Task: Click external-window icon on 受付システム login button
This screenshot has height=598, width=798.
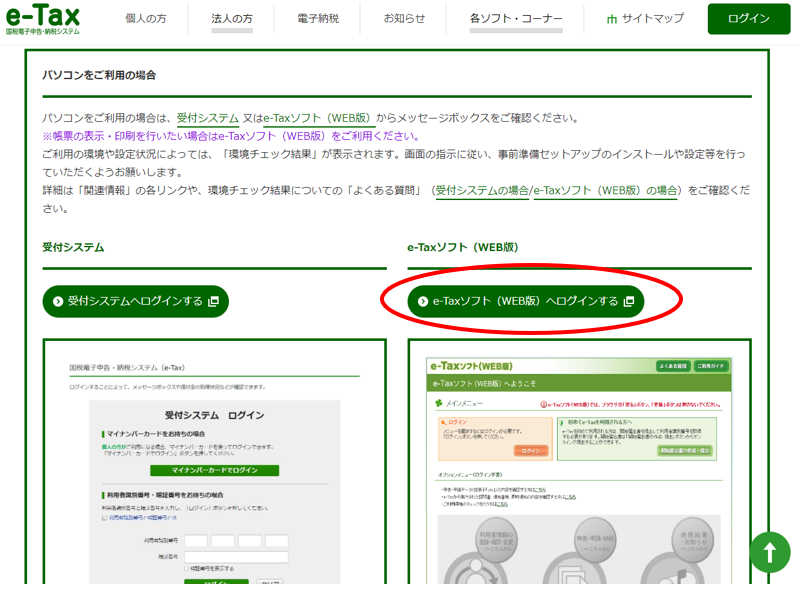Action: [x=213, y=301]
